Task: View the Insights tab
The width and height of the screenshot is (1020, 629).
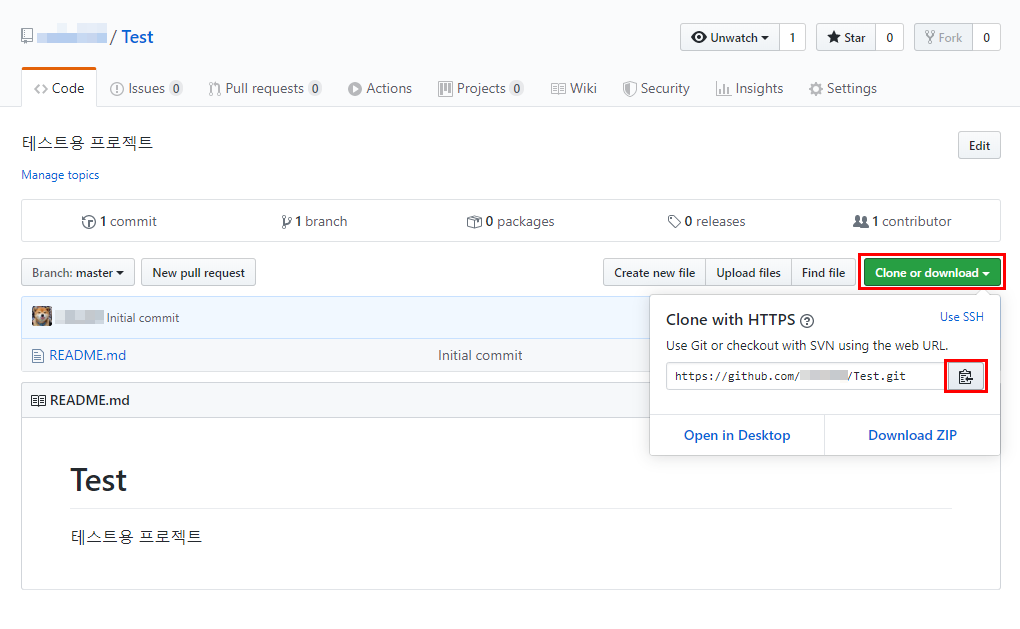Action: (x=749, y=88)
